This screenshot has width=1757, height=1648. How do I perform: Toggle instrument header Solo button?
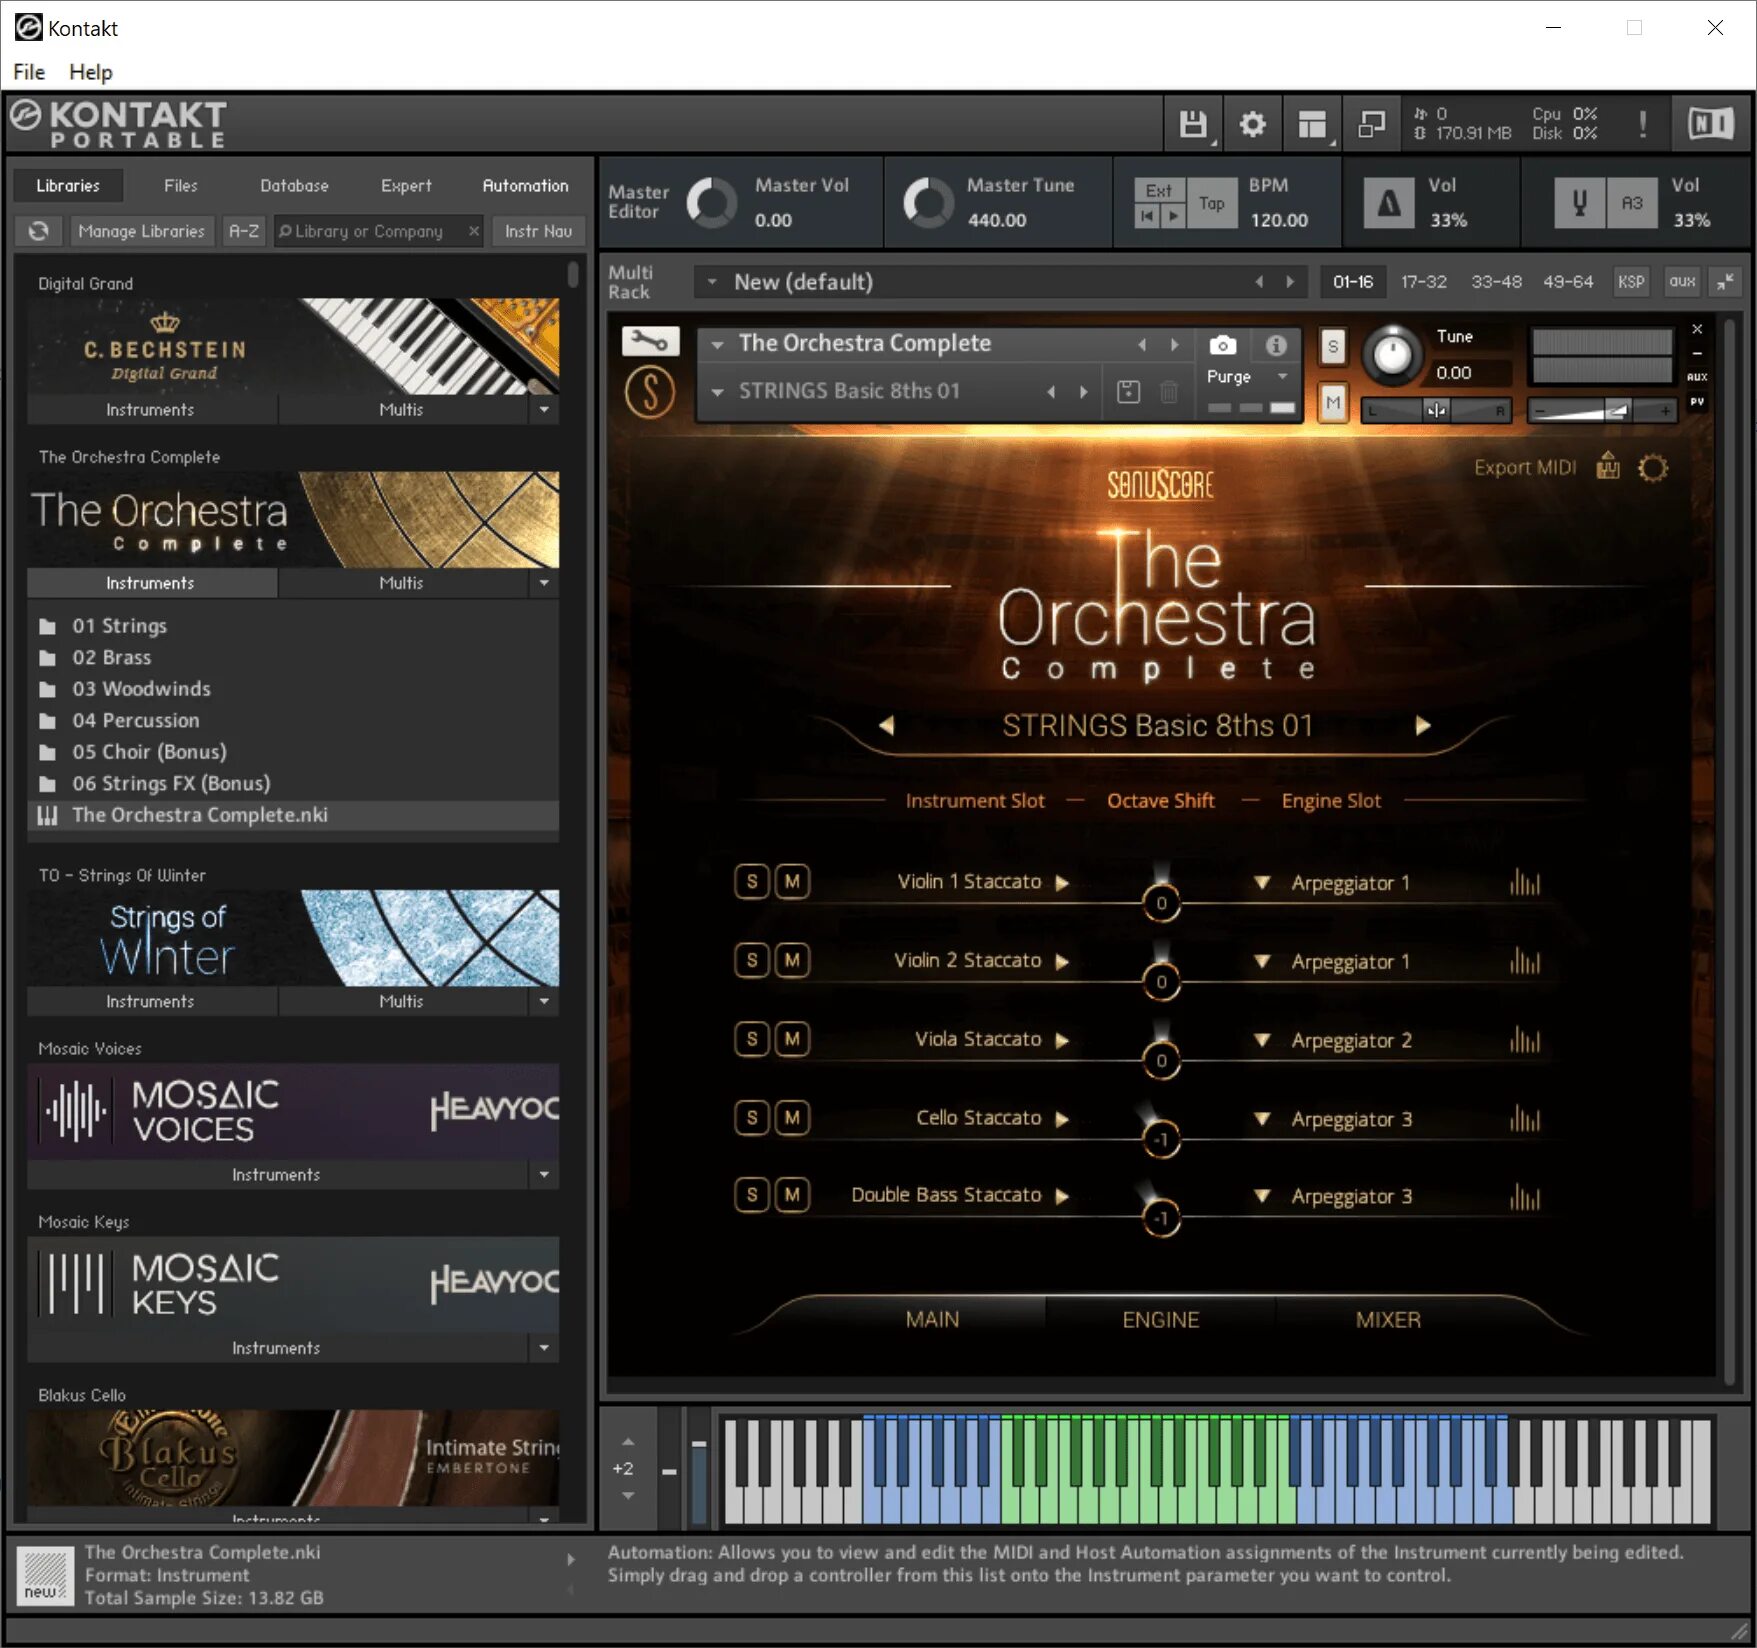pyautogui.click(x=1332, y=347)
